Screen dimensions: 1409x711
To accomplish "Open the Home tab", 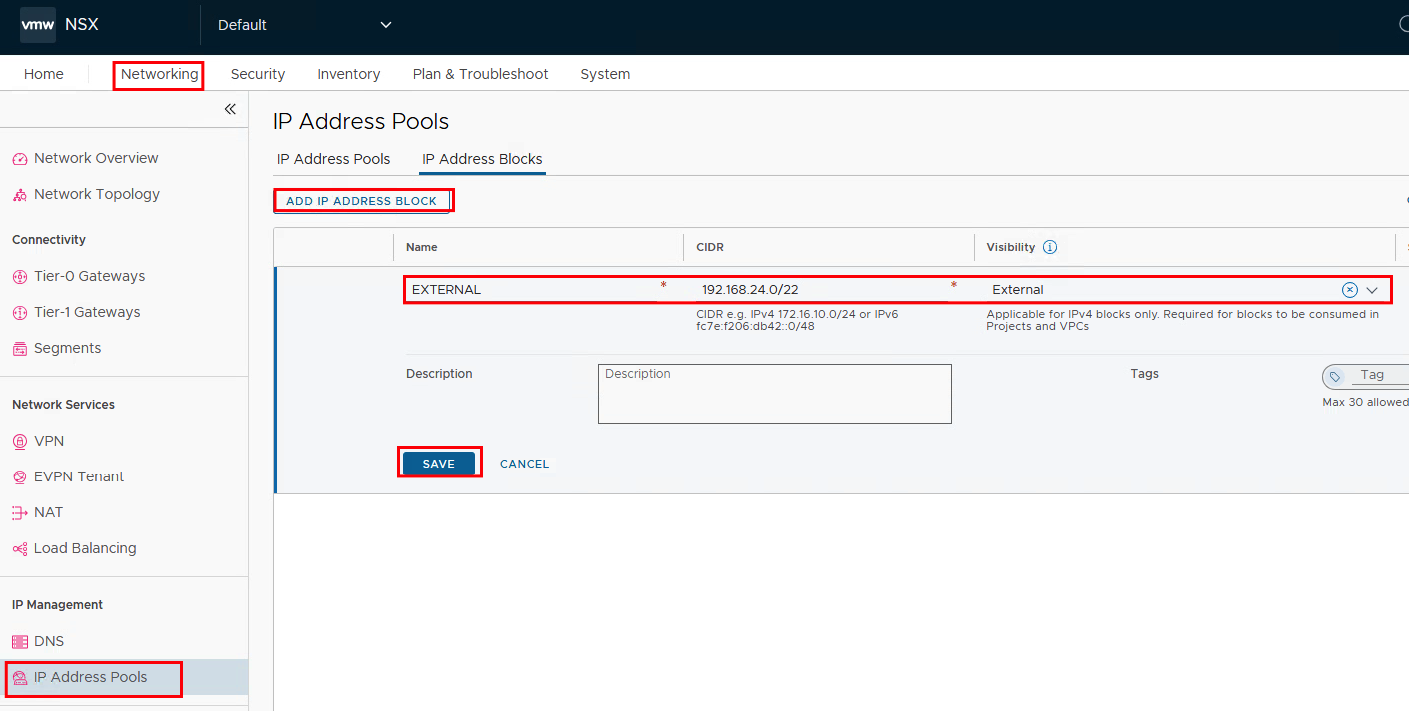I will [x=44, y=74].
